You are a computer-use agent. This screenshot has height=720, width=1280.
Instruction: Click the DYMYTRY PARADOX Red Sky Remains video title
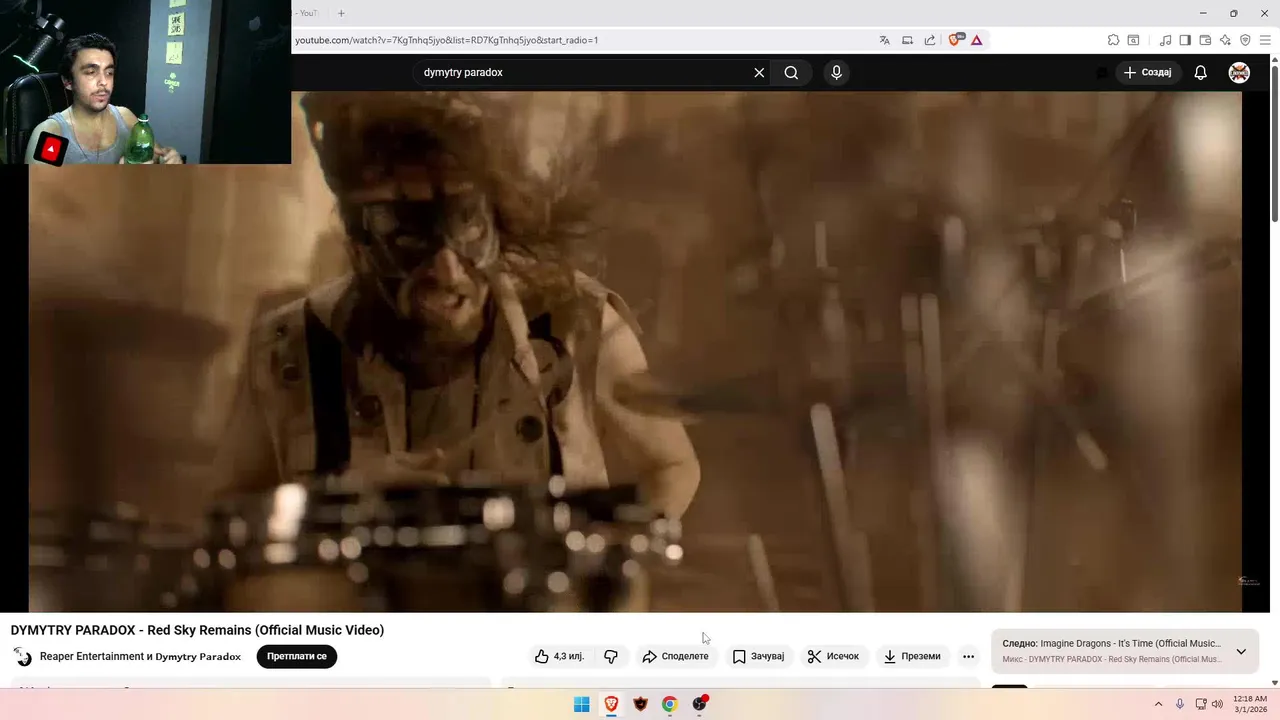[x=197, y=630]
